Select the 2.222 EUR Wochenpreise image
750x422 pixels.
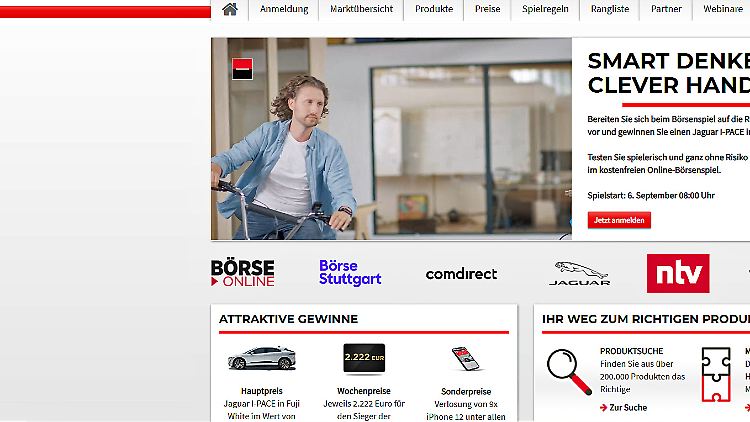[364, 357]
